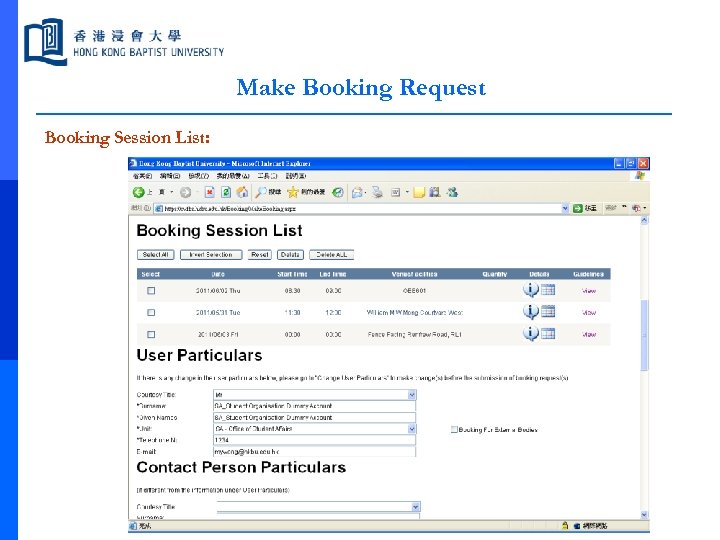Open calendar icon for OEE601 row
Viewport: 720px width, 540px height.
pyautogui.click(x=548, y=290)
